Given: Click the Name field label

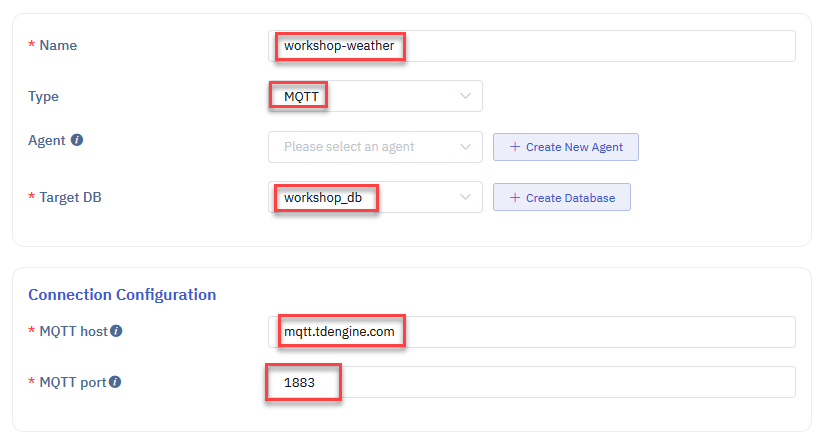Looking at the screenshot, I should (x=58, y=46).
